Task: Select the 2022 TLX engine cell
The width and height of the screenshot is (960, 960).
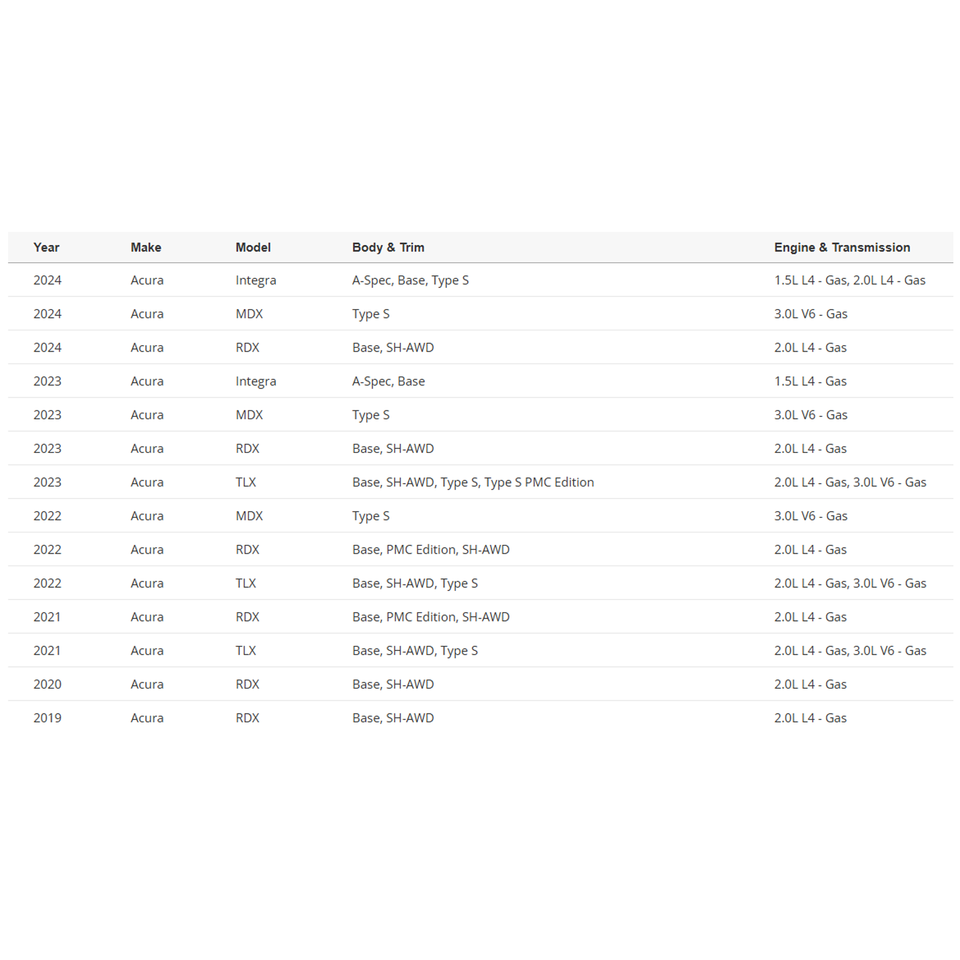Action: (849, 583)
